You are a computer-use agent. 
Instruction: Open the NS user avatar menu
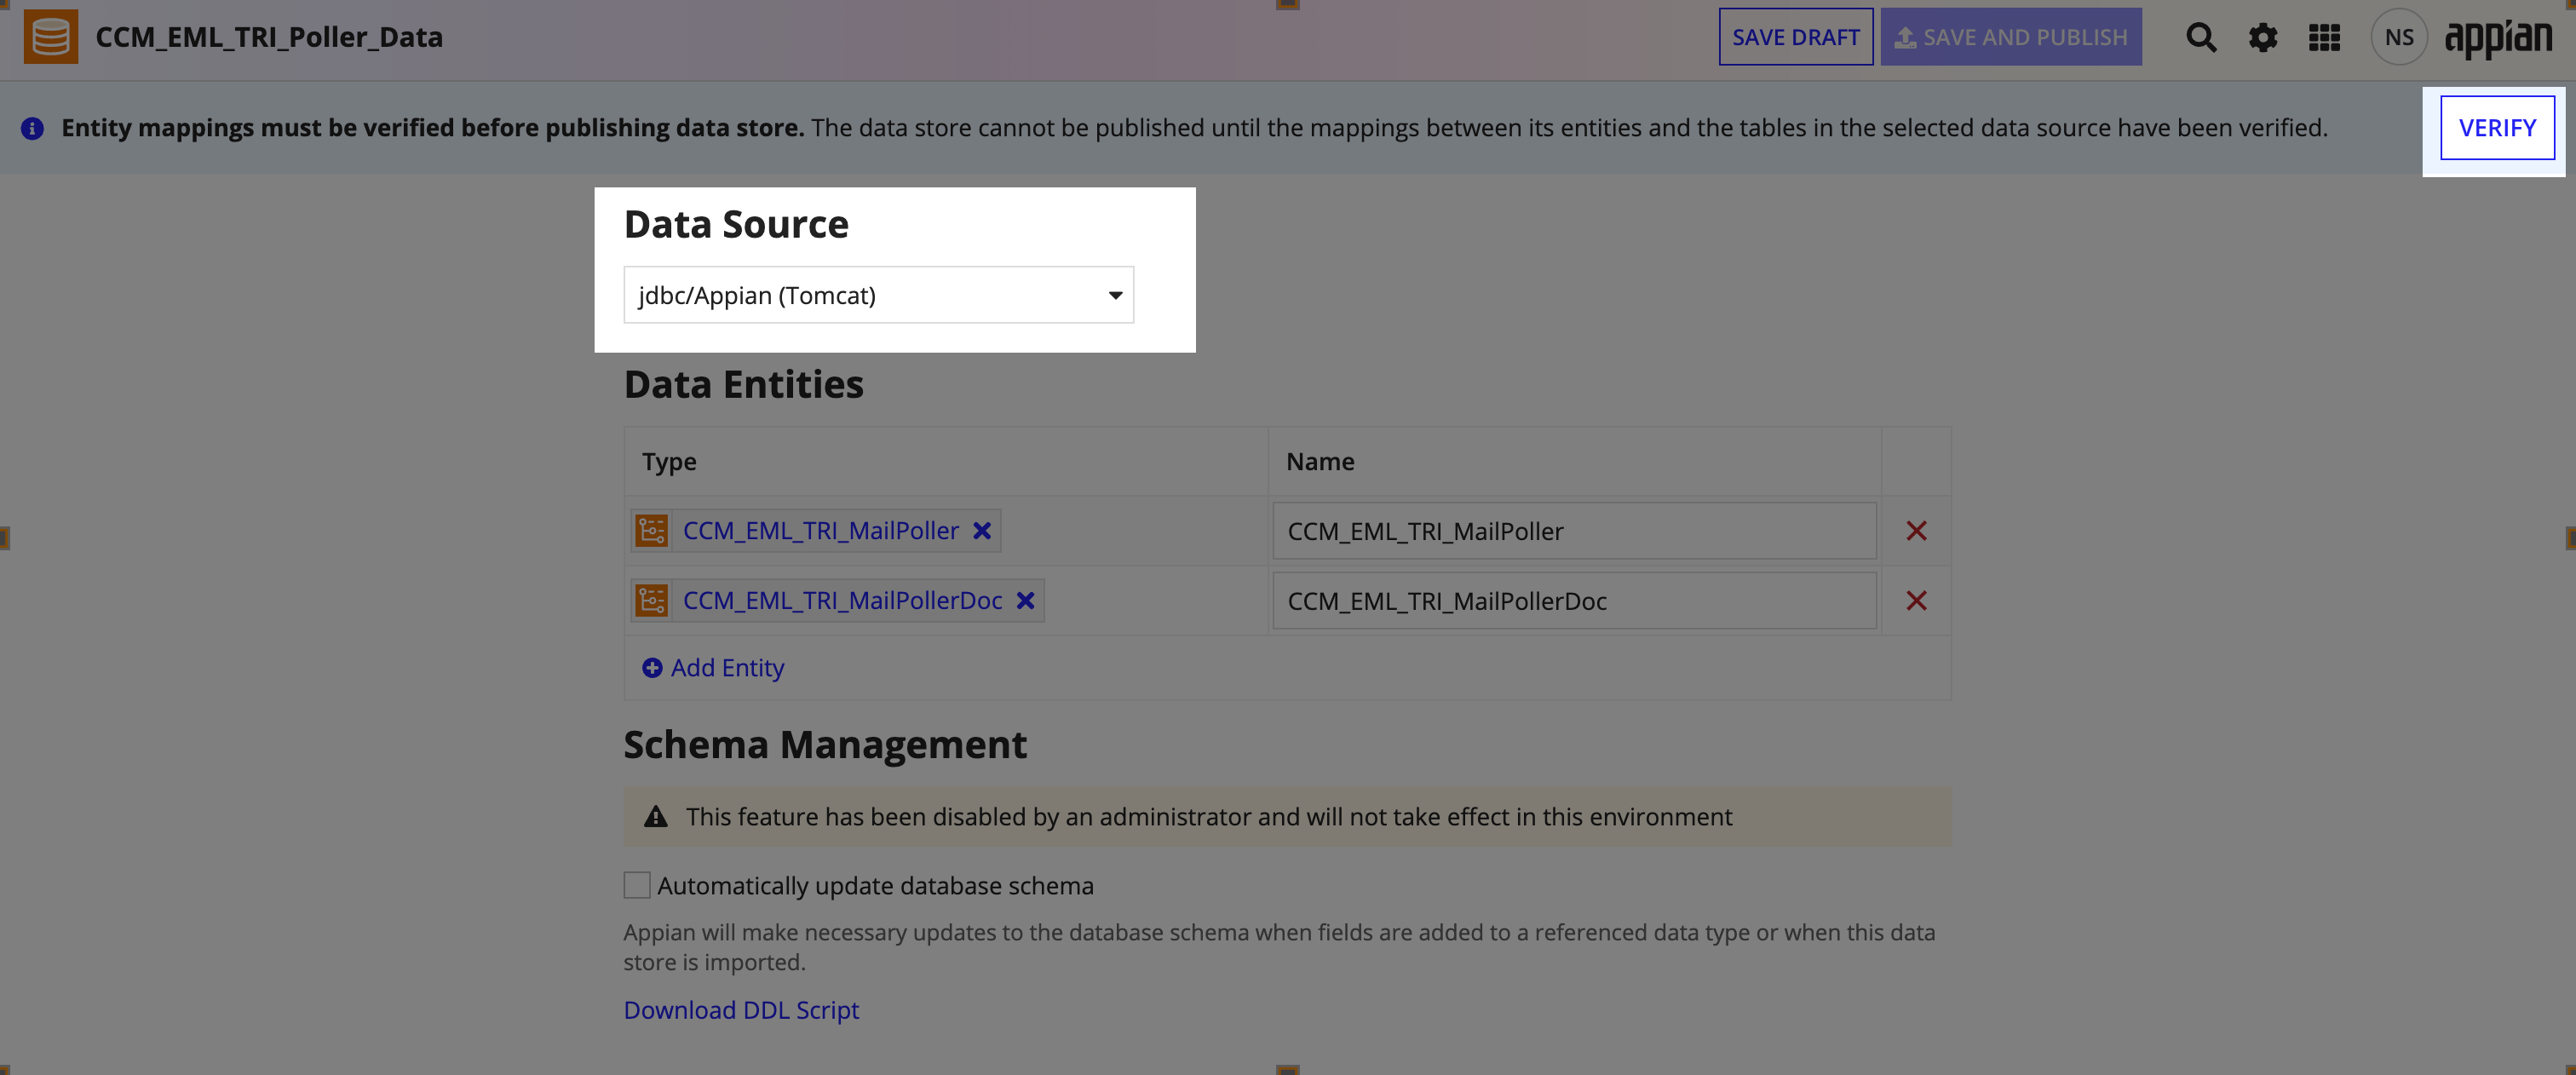(2399, 37)
